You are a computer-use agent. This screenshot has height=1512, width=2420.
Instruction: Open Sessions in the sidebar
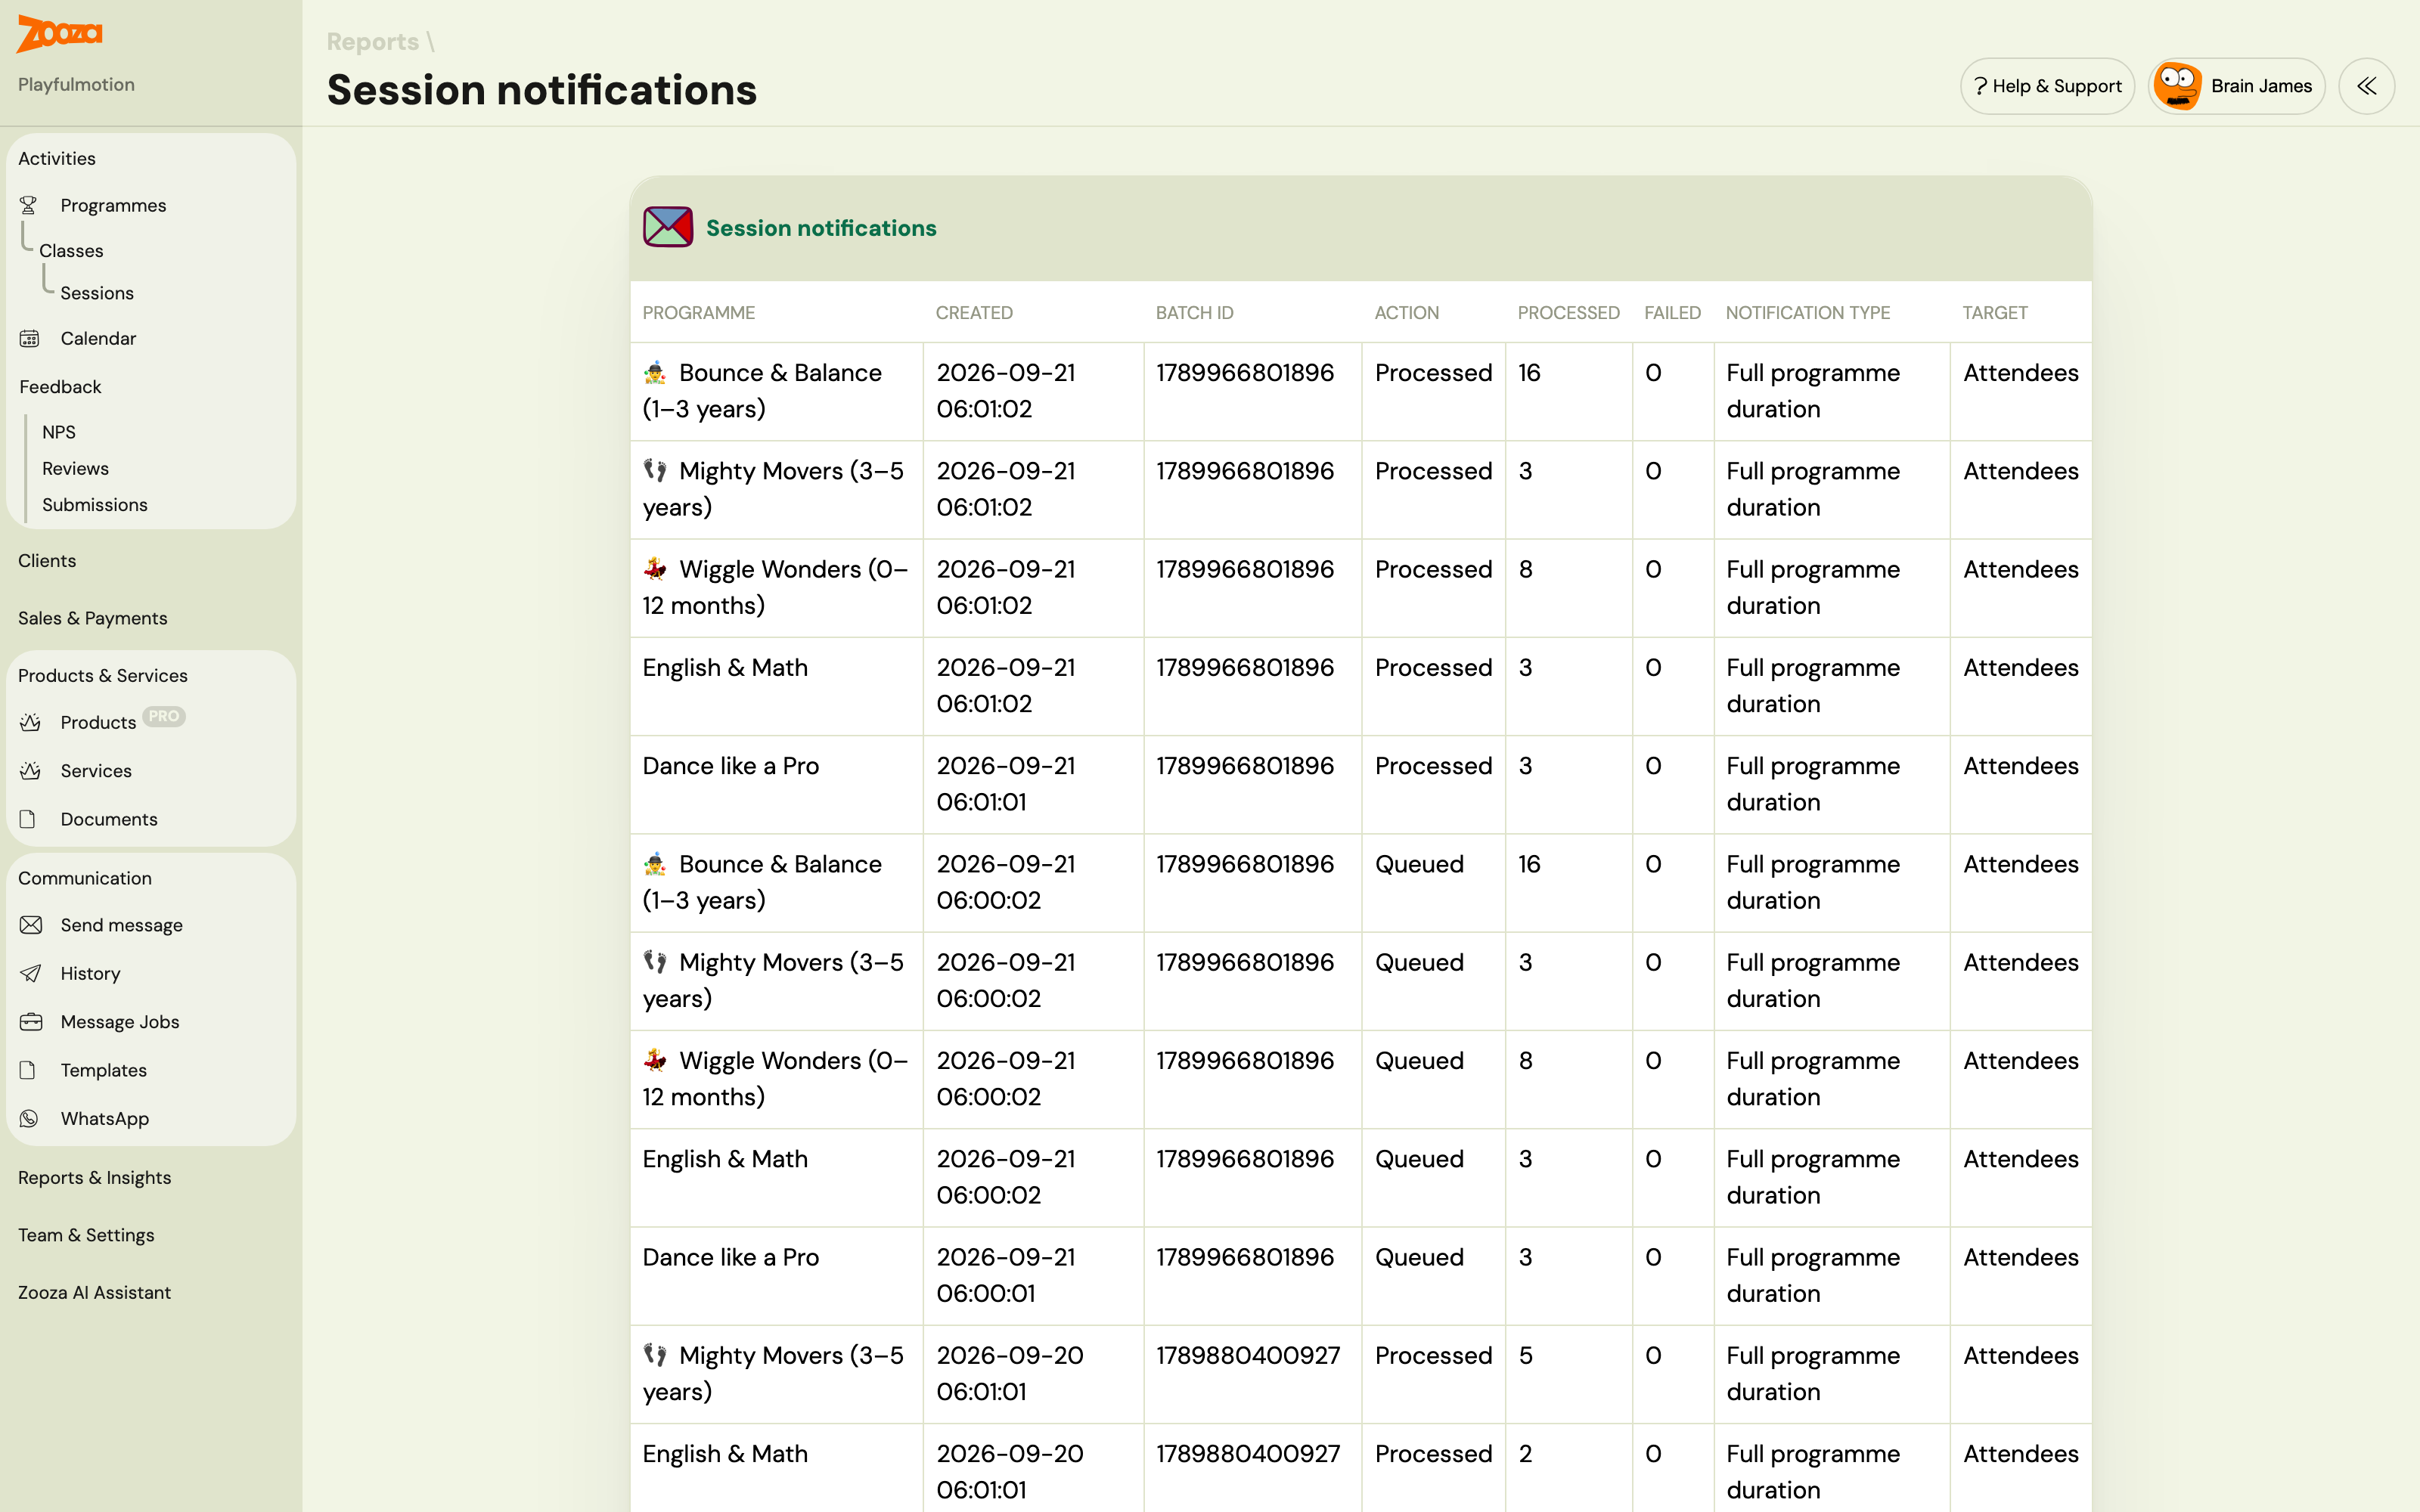point(97,293)
